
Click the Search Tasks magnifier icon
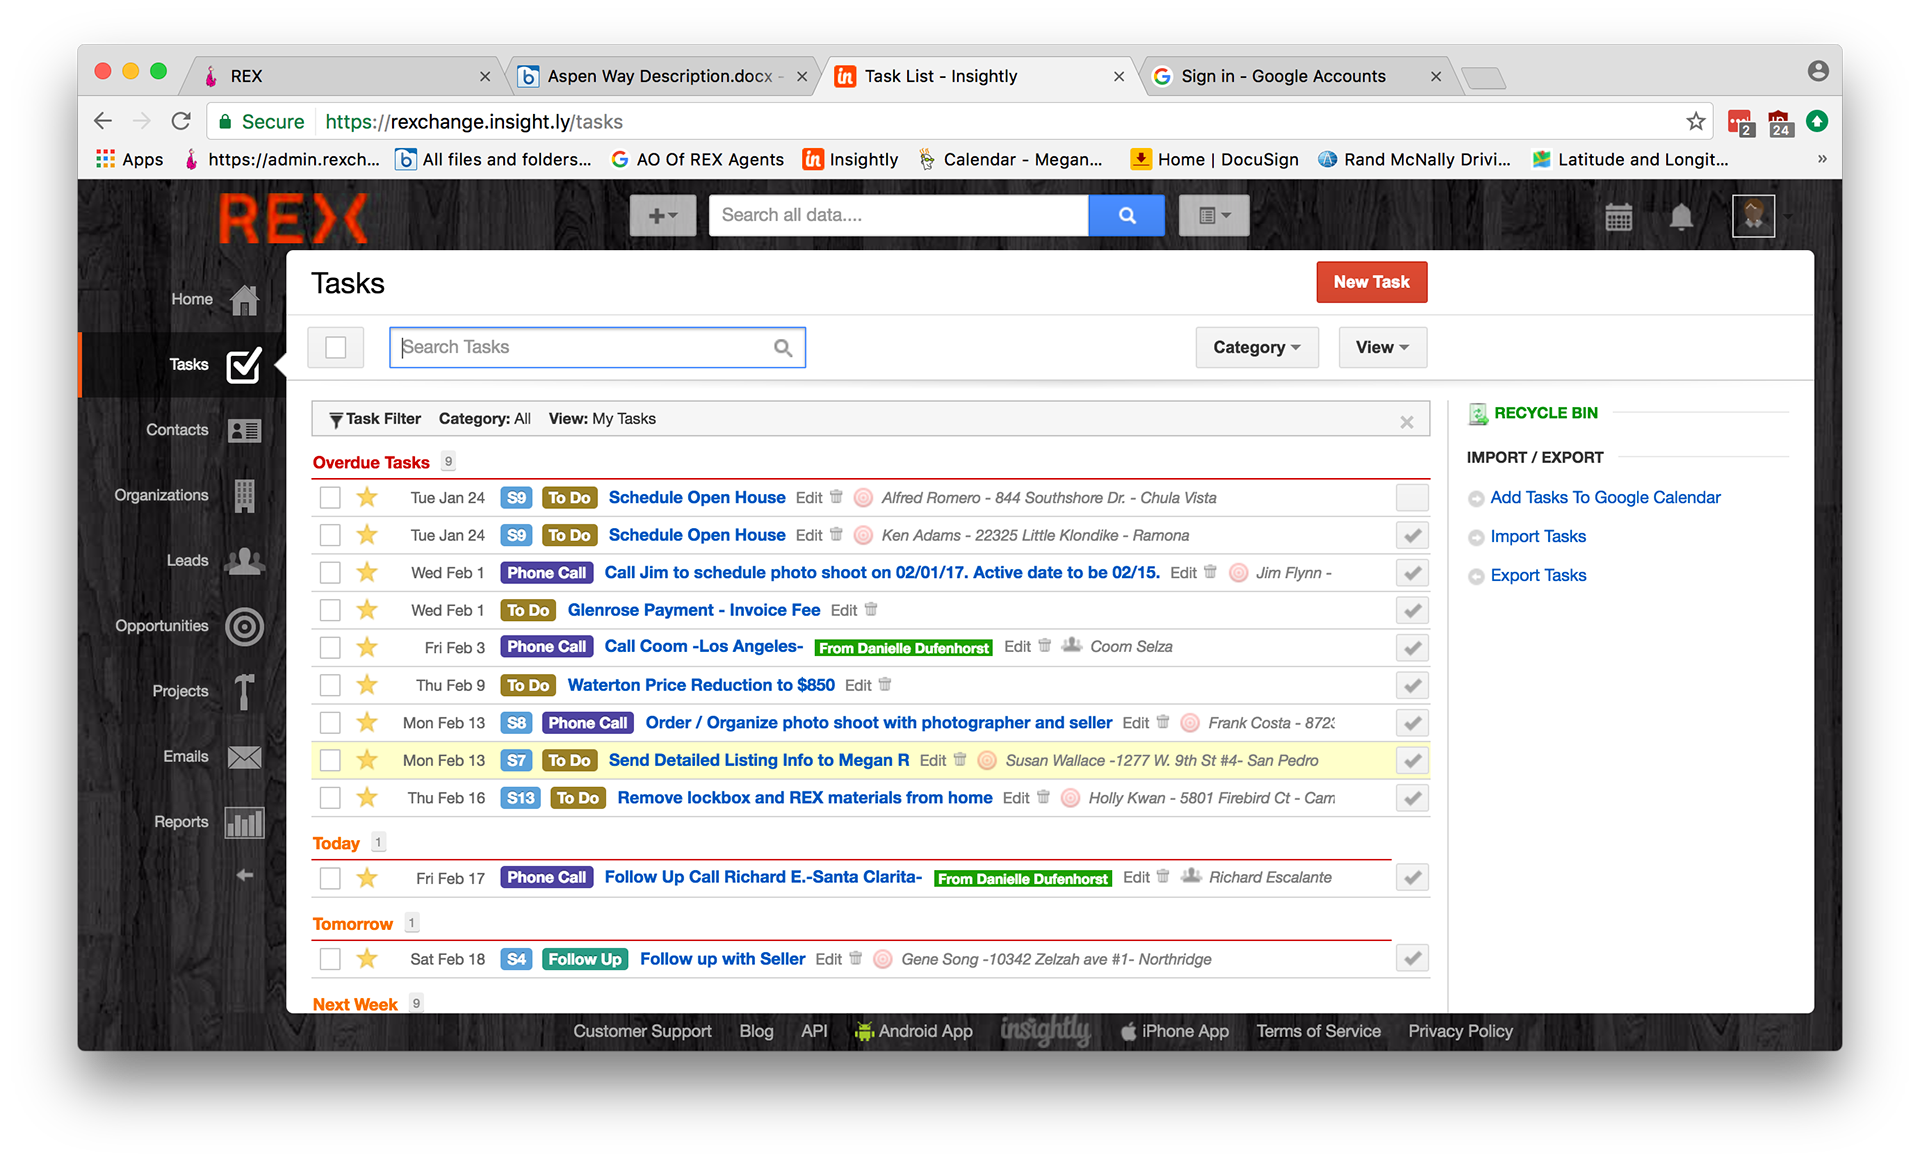(783, 347)
